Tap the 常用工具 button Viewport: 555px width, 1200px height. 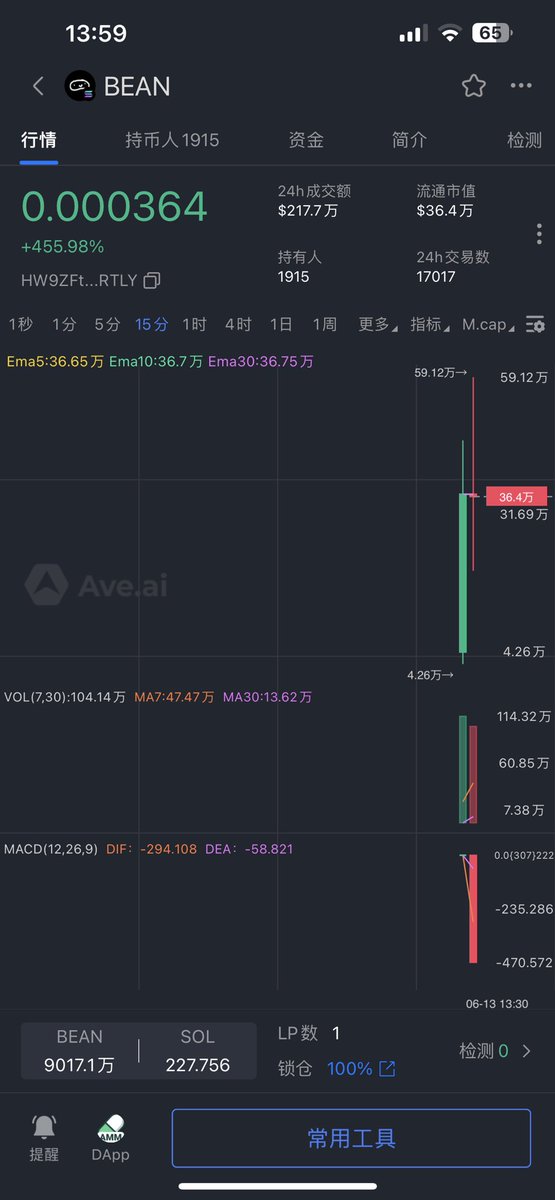click(351, 1138)
